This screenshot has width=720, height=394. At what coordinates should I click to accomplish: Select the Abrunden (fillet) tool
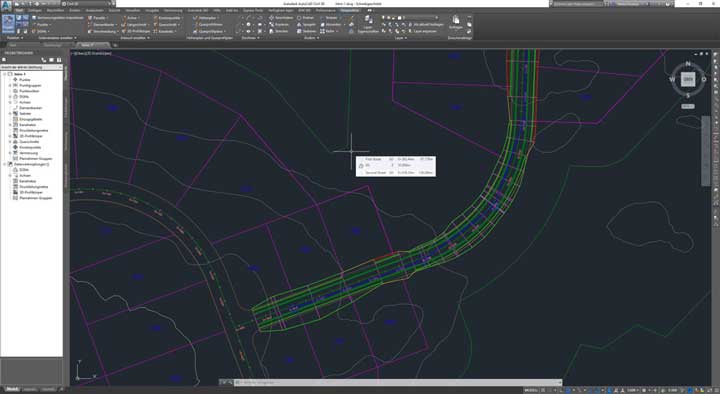[331, 25]
